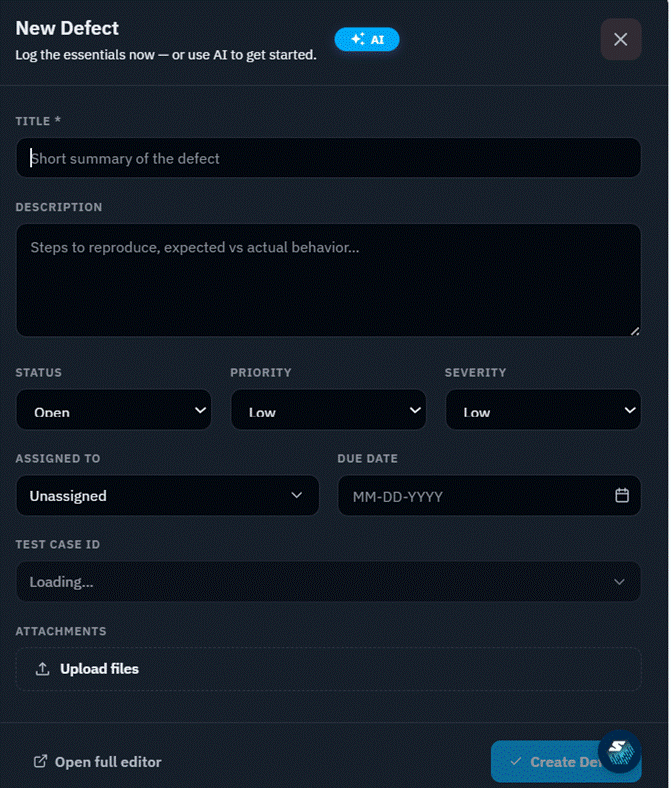The height and width of the screenshot is (788, 671).
Task: Click the external-link icon beside Open full editor
Action: point(40,761)
